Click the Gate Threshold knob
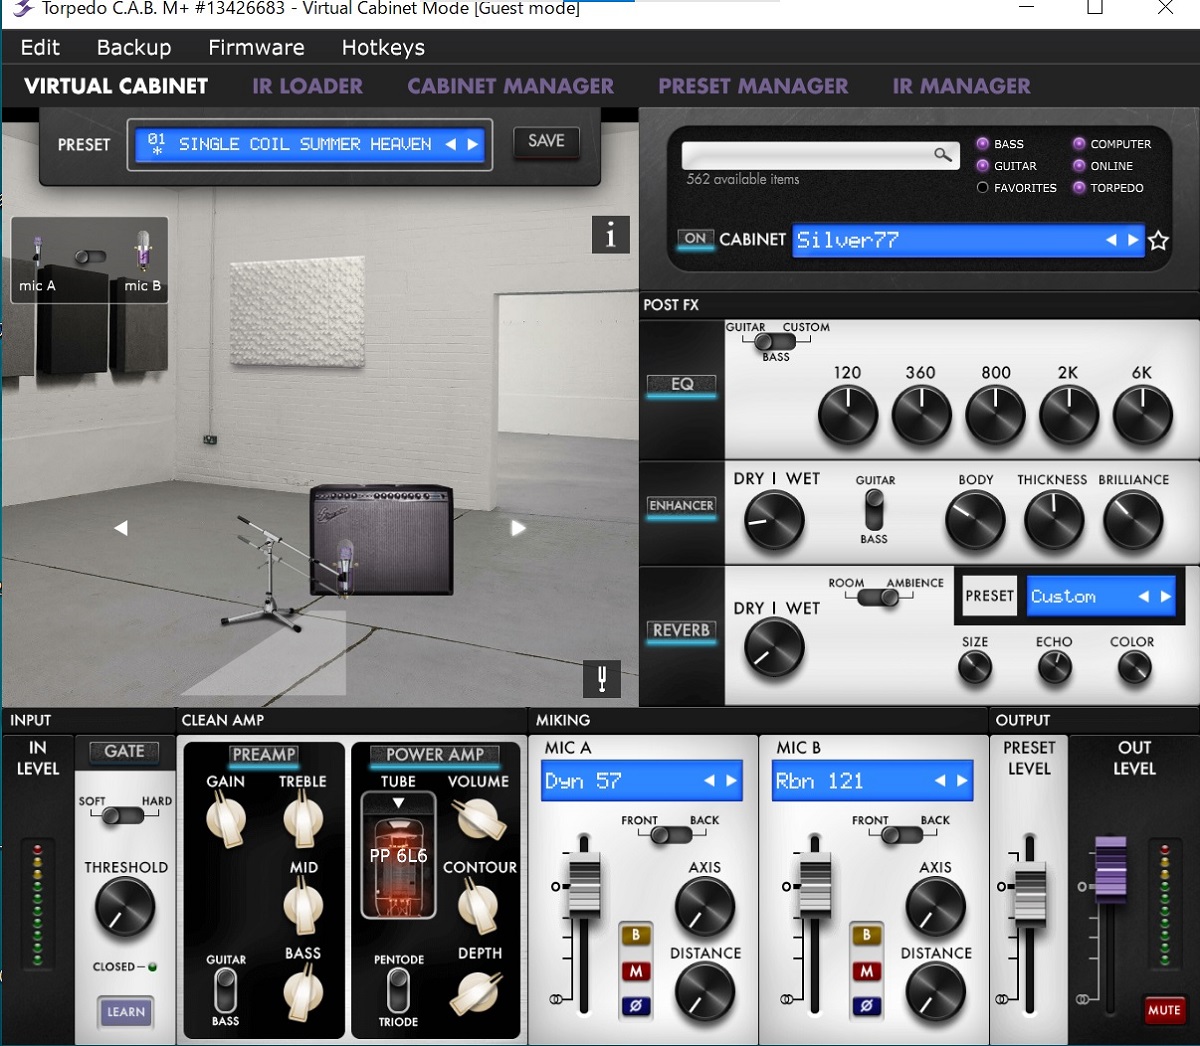This screenshot has height=1046, width=1200. 125,908
